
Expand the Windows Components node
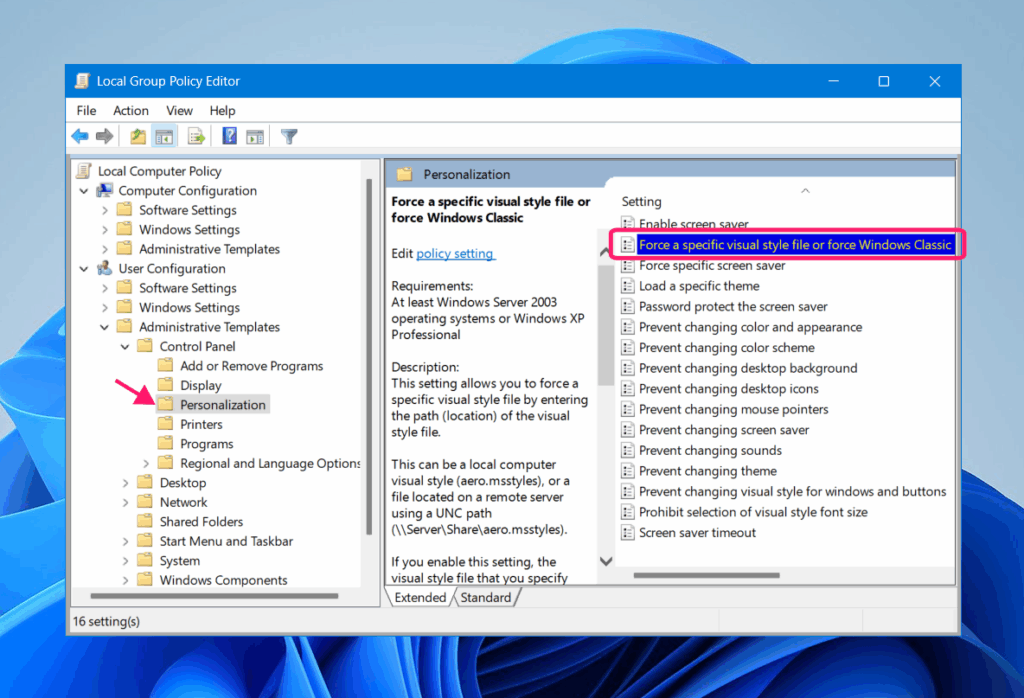point(125,580)
